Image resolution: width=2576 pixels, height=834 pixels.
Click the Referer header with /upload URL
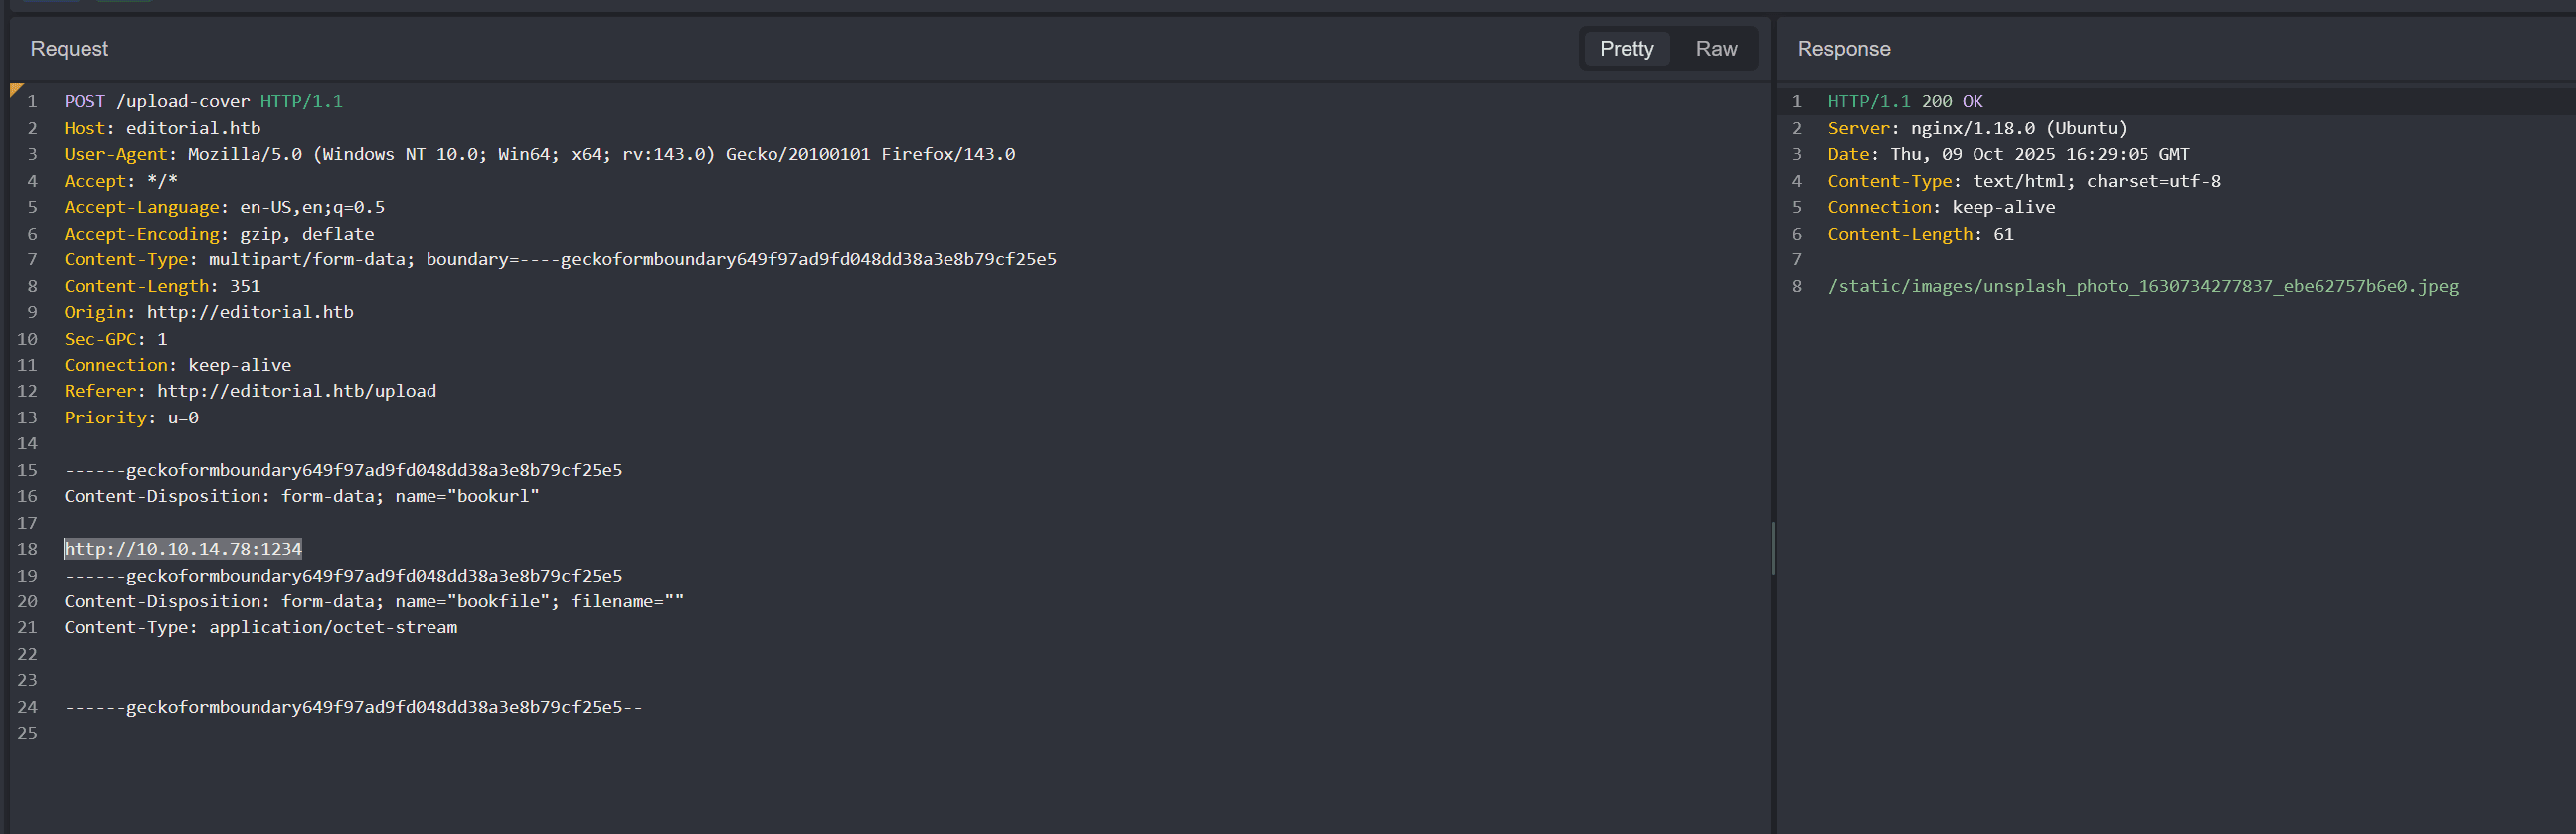coord(250,391)
